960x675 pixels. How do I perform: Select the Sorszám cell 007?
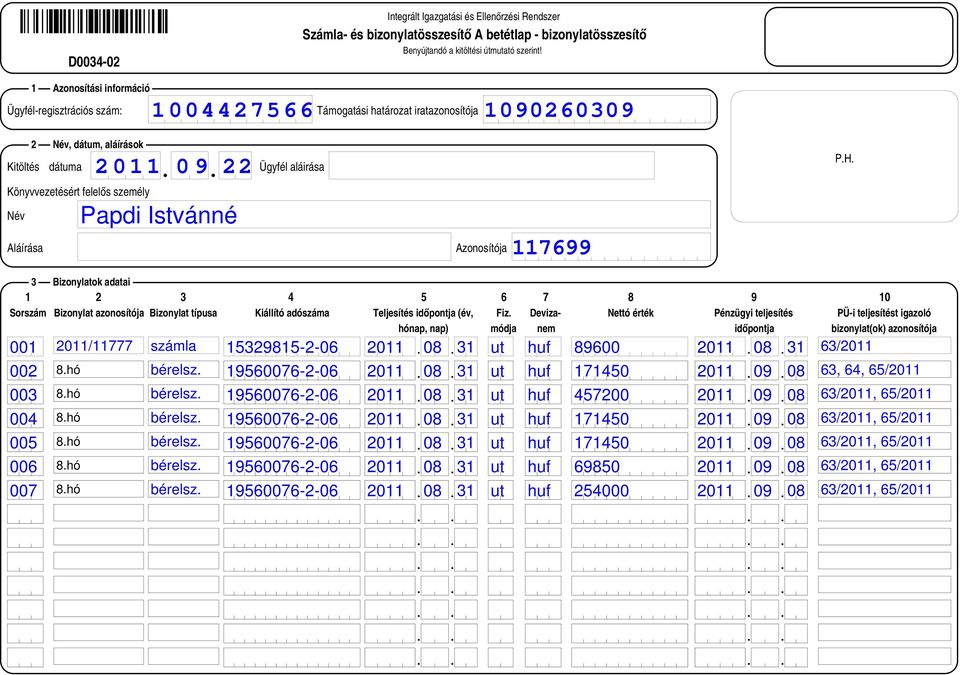click(25, 490)
